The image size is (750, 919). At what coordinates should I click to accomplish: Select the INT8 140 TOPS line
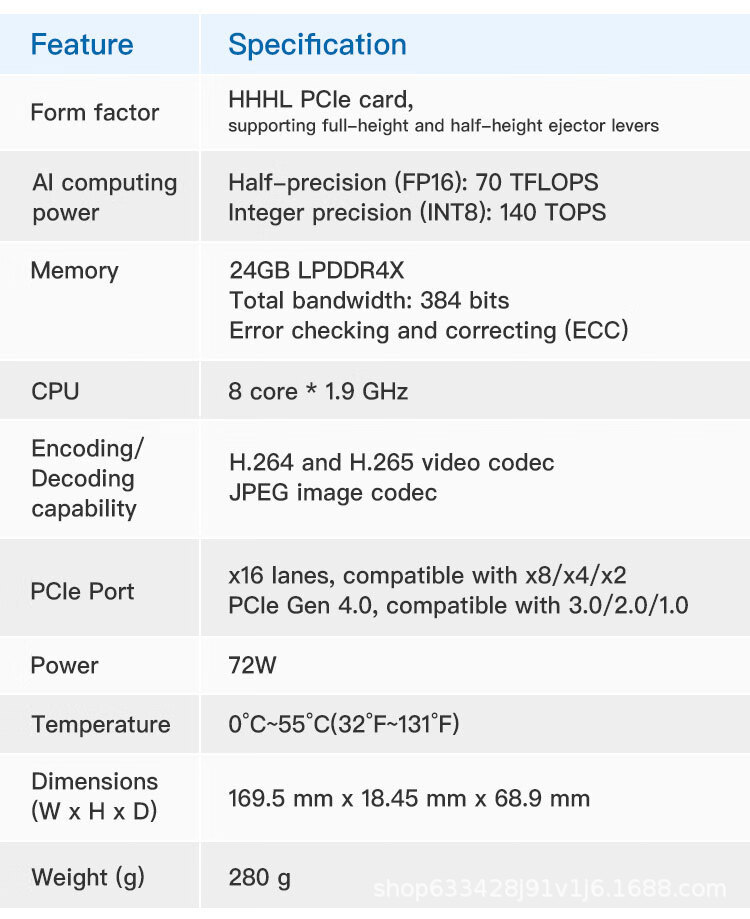416,212
